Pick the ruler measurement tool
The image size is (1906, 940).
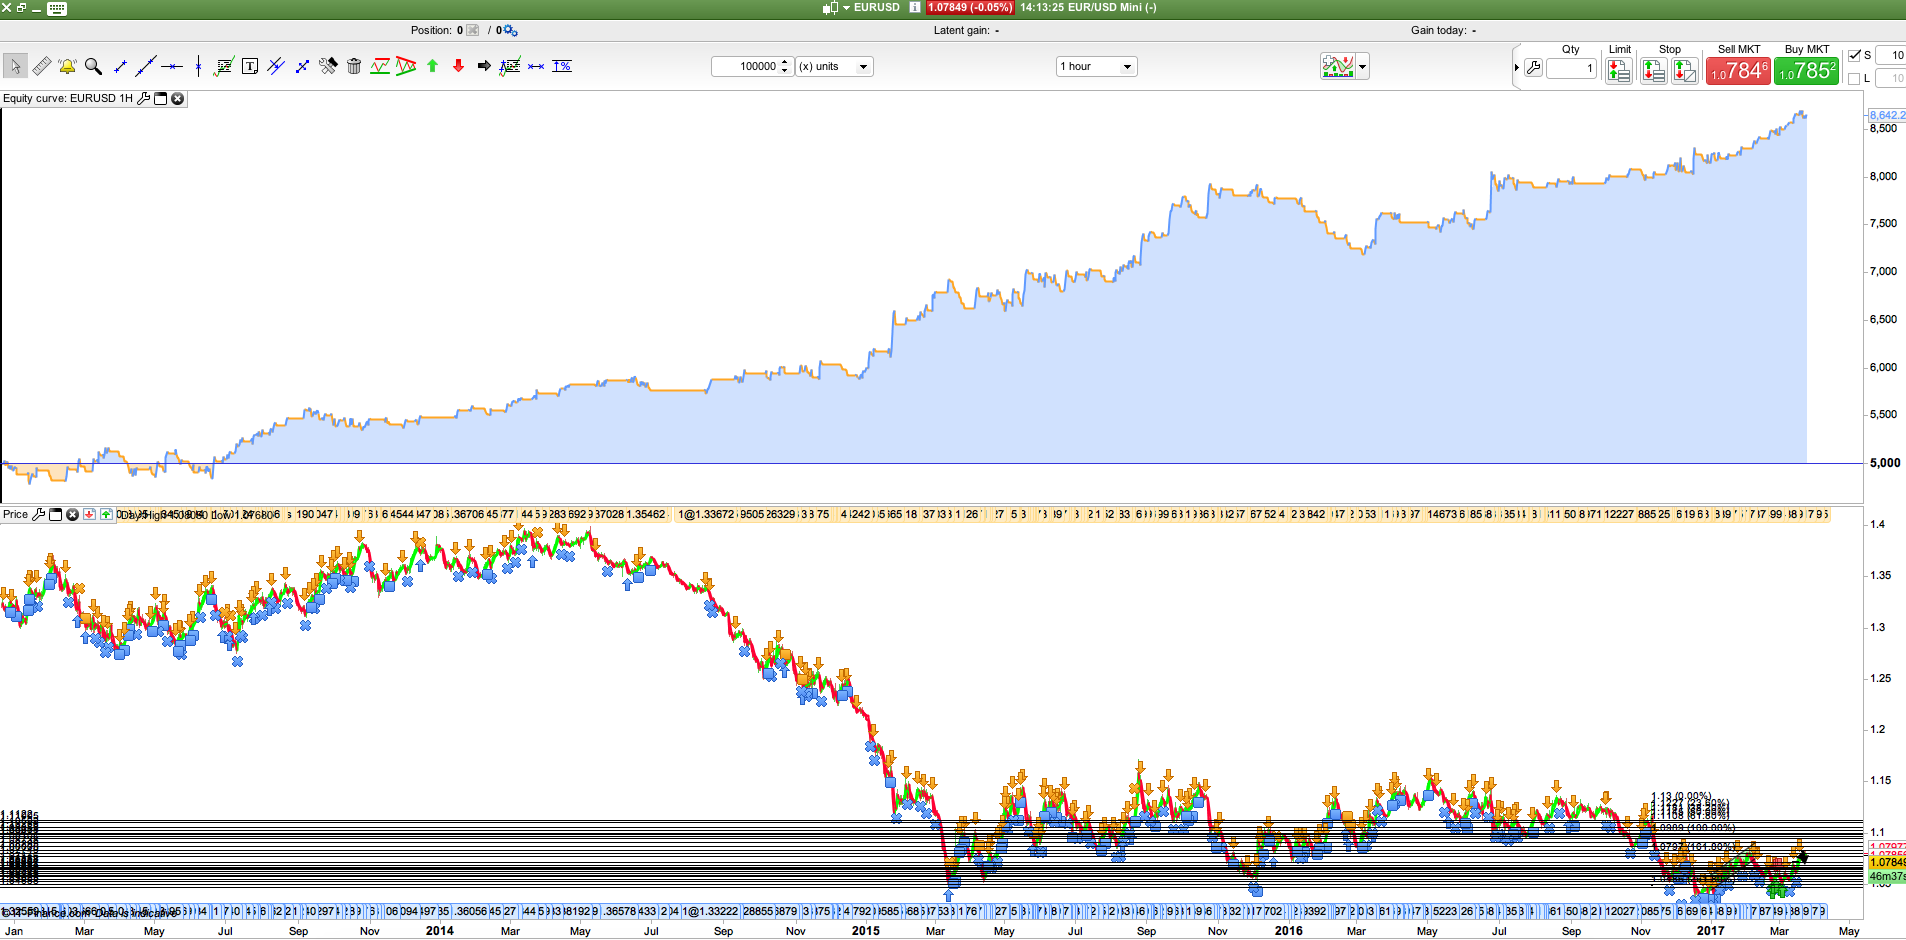[x=41, y=66]
